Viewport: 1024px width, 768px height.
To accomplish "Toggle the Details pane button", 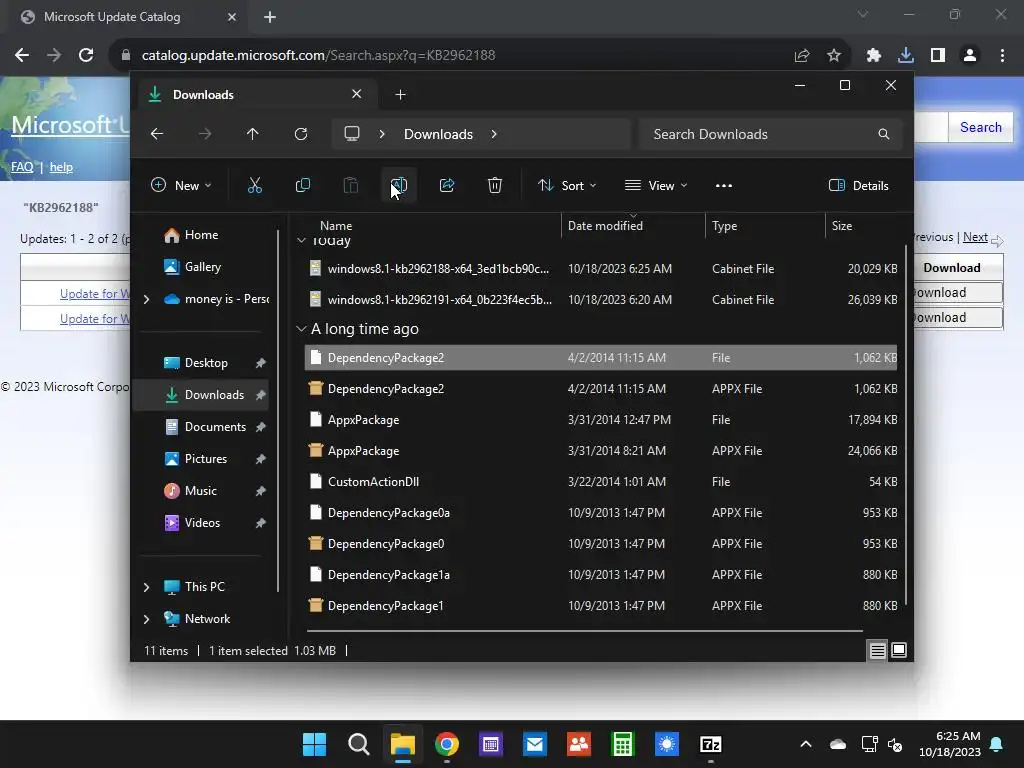I will pos(858,185).
